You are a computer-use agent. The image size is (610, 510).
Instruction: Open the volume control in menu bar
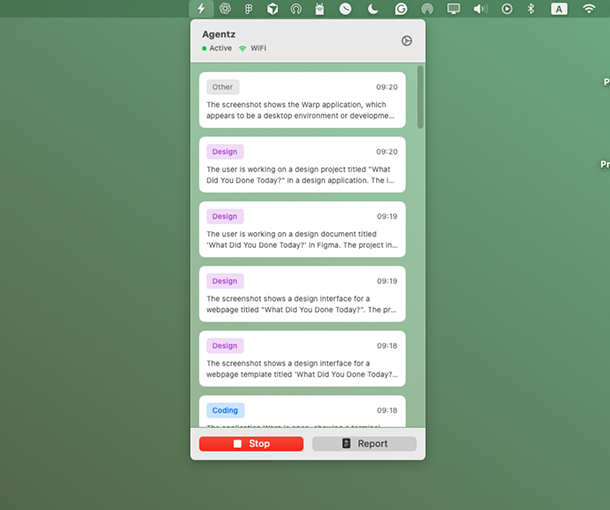(480, 9)
